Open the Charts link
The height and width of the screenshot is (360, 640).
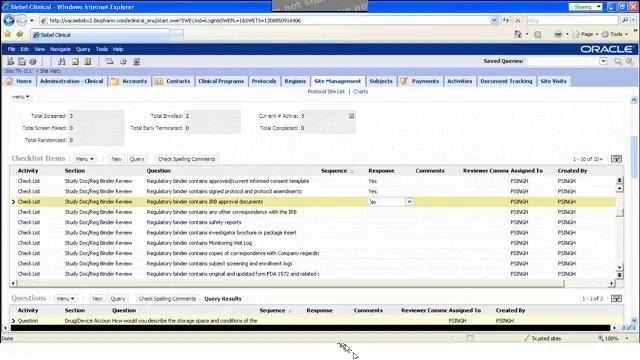[360, 91]
